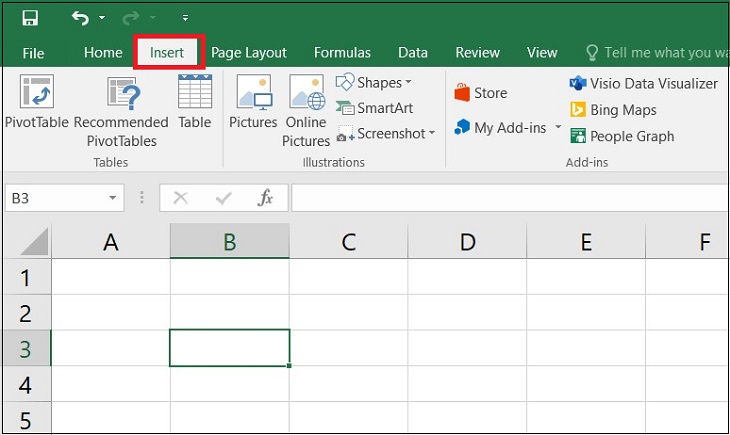Click the Select All corner triangle

tap(35, 241)
